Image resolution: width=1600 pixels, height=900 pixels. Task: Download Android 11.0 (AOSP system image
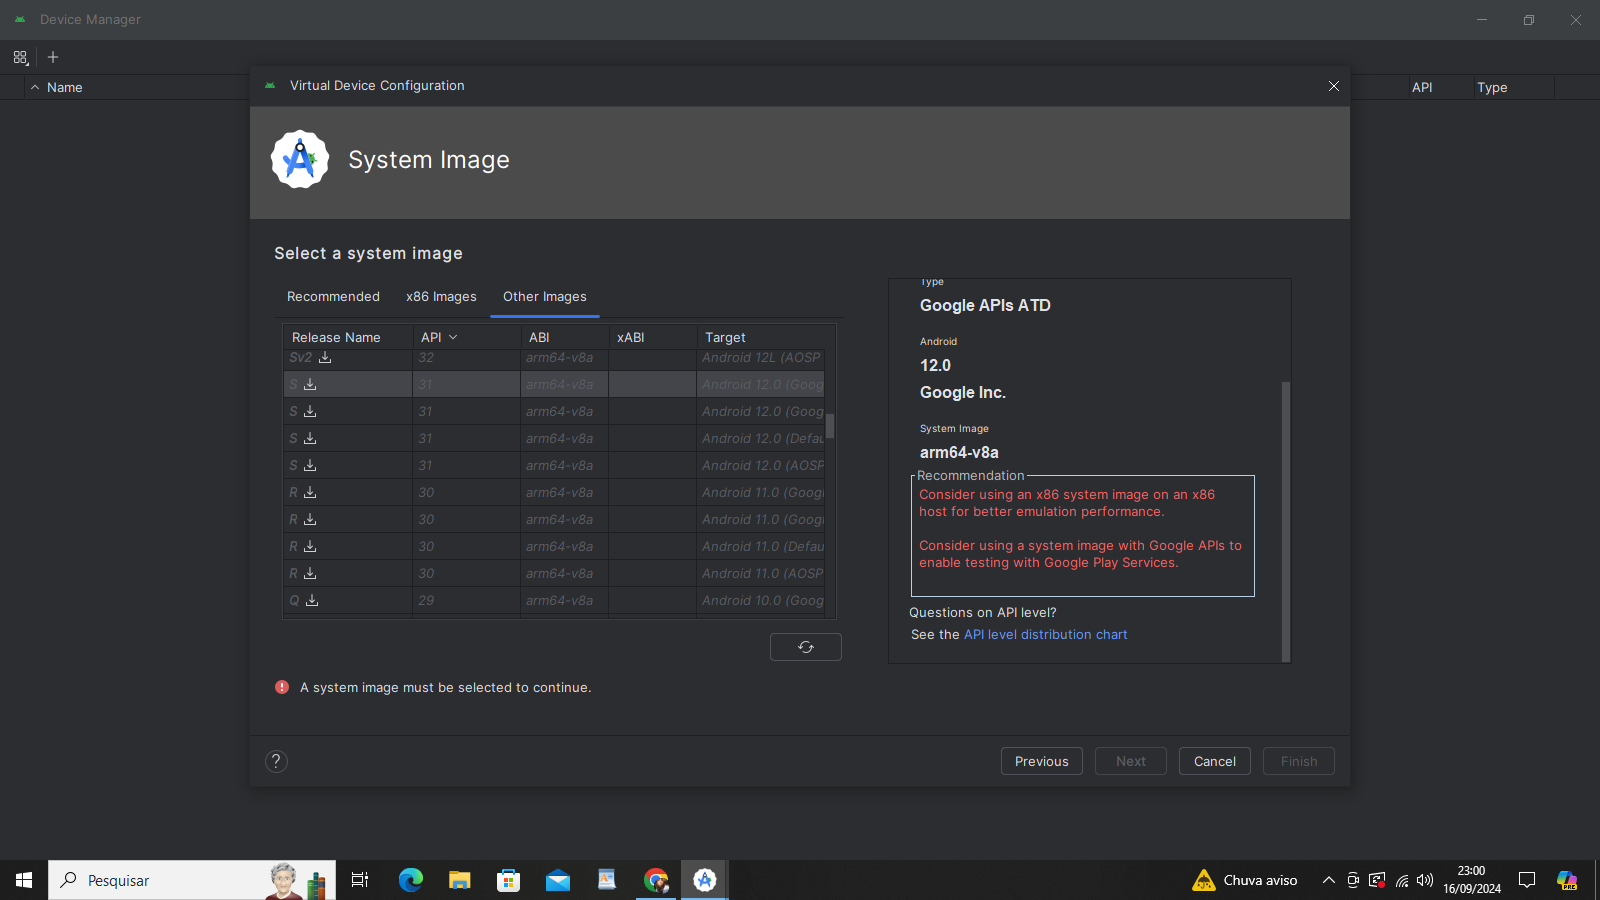(x=310, y=573)
